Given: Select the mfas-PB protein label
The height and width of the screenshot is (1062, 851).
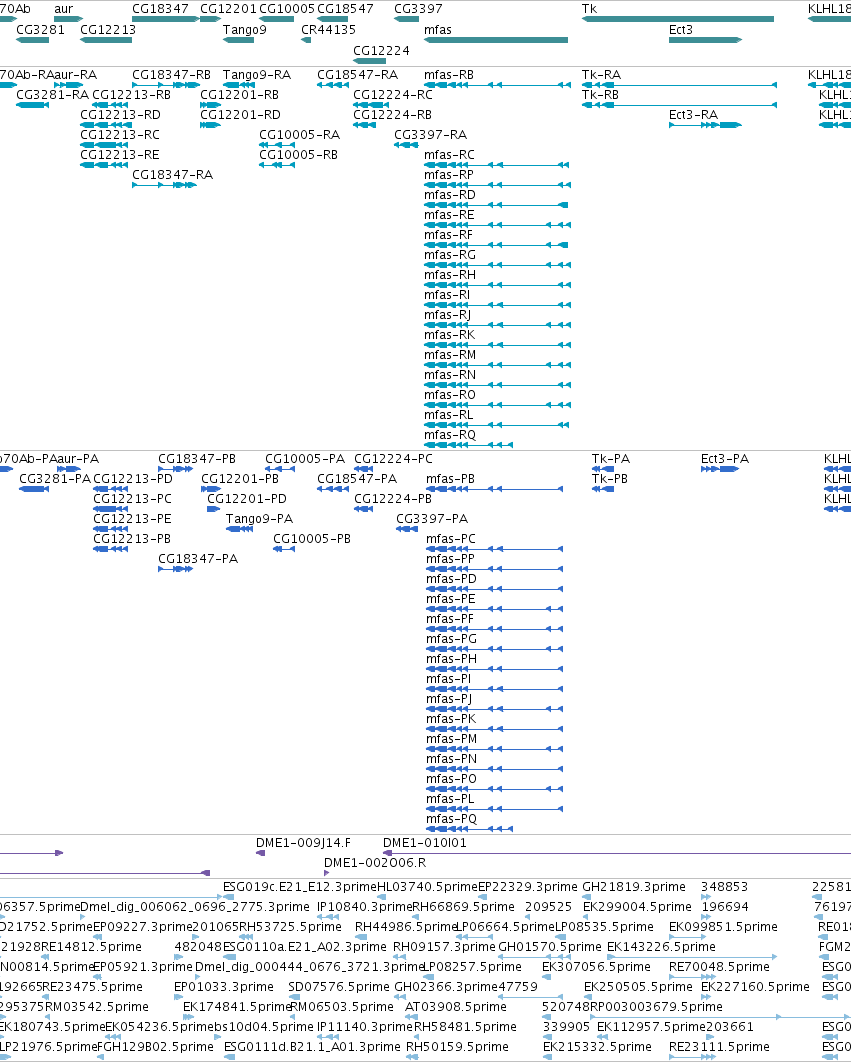Looking at the screenshot, I should tap(451, 479).
